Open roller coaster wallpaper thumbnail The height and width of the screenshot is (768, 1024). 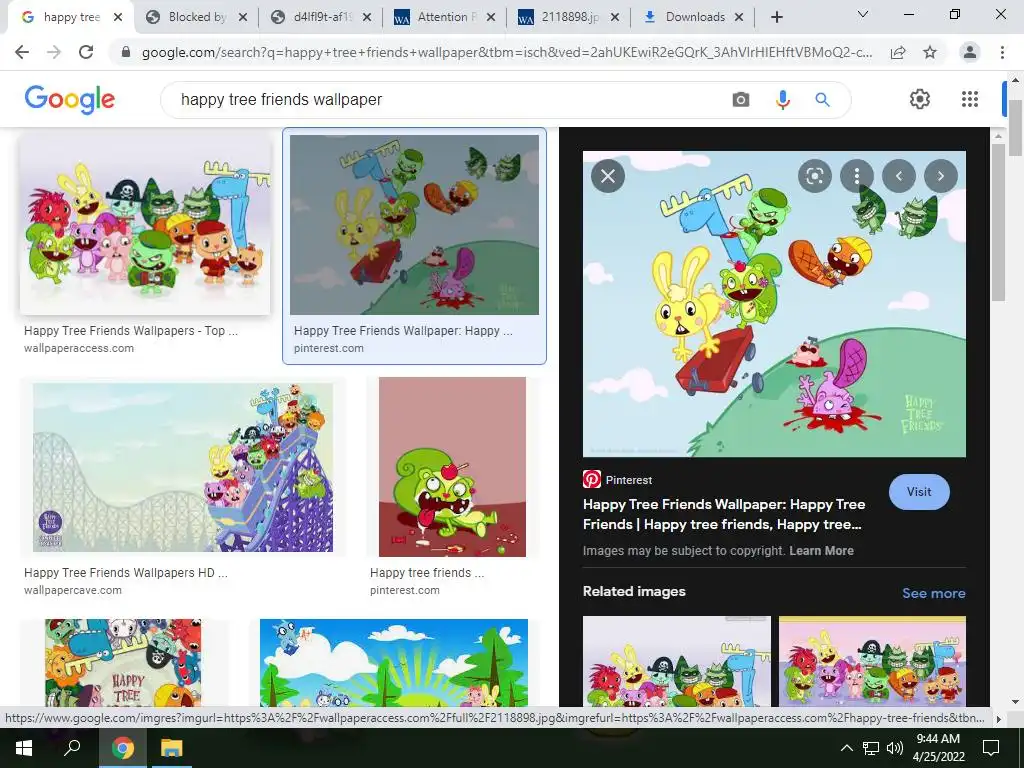183,467
